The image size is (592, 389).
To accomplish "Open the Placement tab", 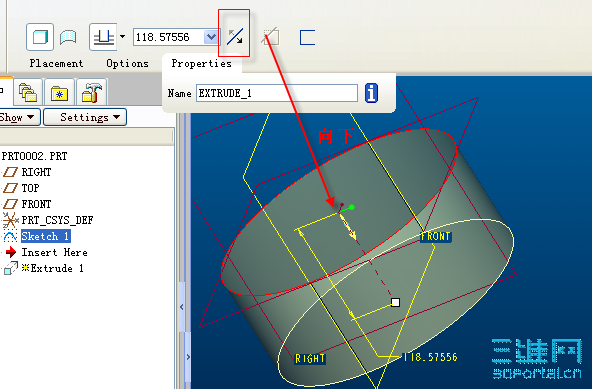I will click(x=57, y=63).
